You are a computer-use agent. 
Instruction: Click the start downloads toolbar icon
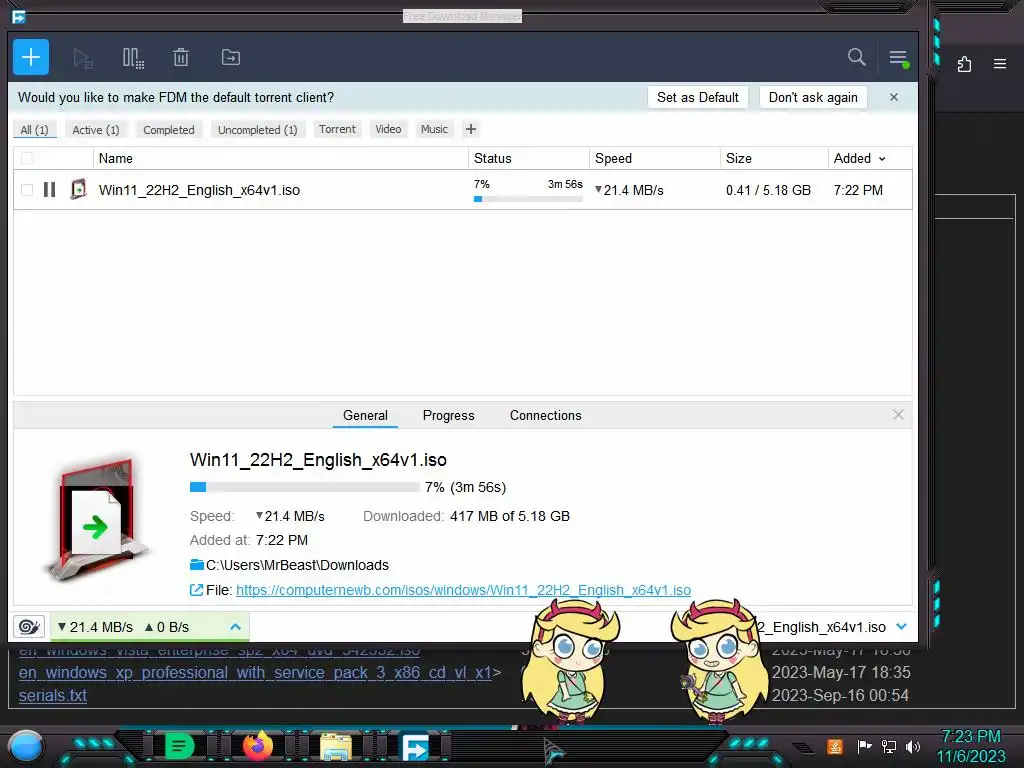point(83,58)
